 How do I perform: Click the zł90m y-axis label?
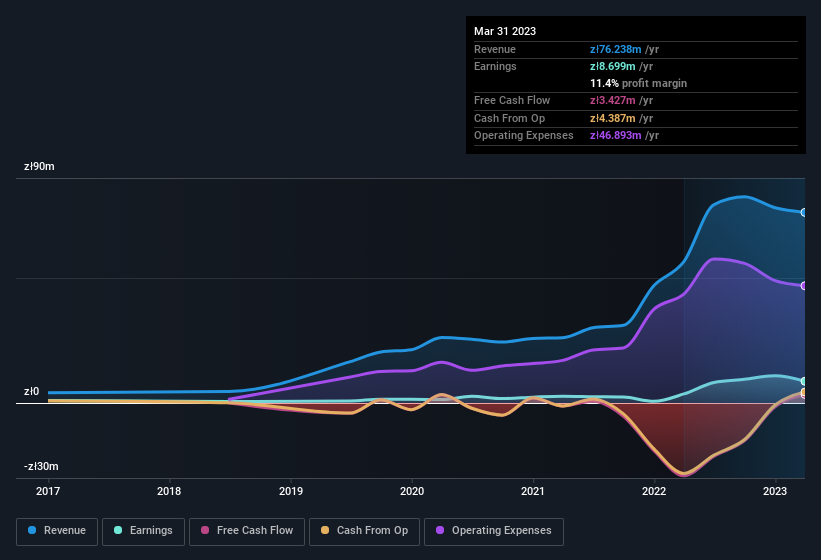(39, 166)
